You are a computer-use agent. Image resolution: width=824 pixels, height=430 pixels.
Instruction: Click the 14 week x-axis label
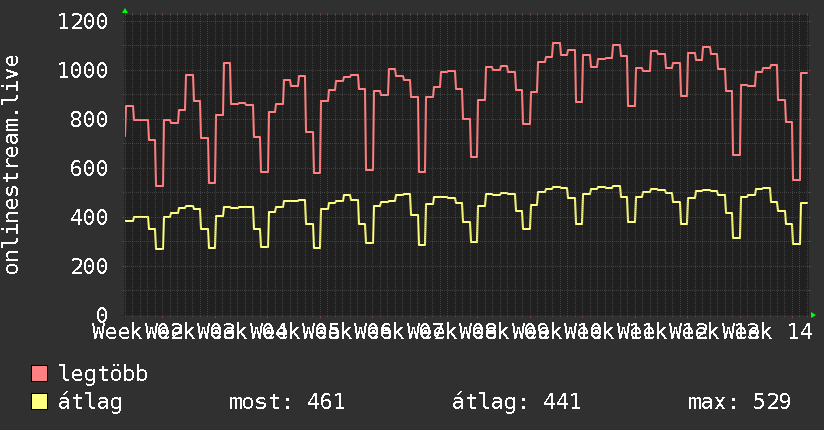tap(800, 332)
